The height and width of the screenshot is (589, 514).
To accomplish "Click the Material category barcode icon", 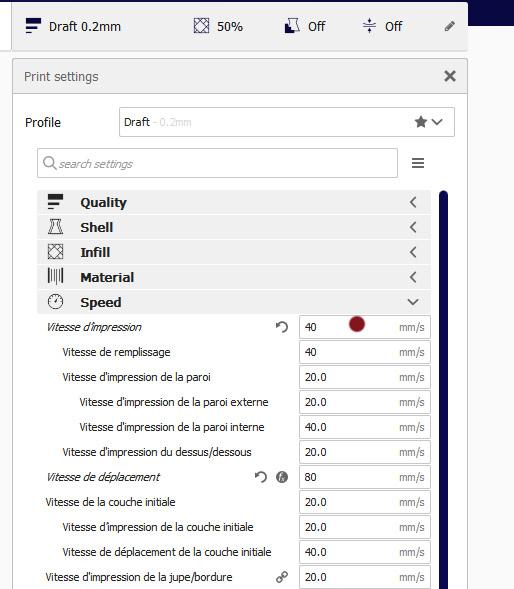I will (x=55, y=276).
